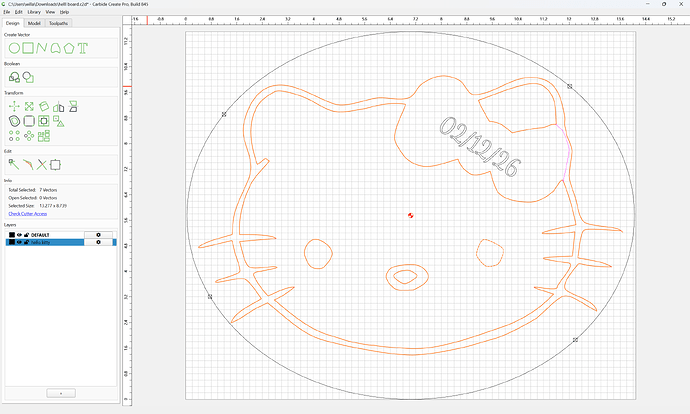This screenshot has height=414, width=690.
Task: Open the Help menu
Action: point(64,12)
